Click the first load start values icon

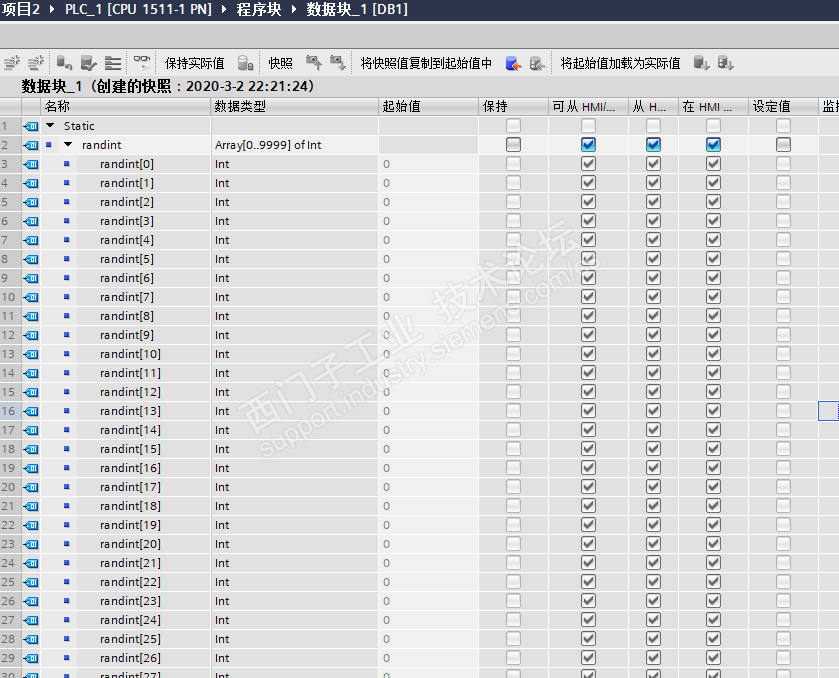click(x=701, y=63)
